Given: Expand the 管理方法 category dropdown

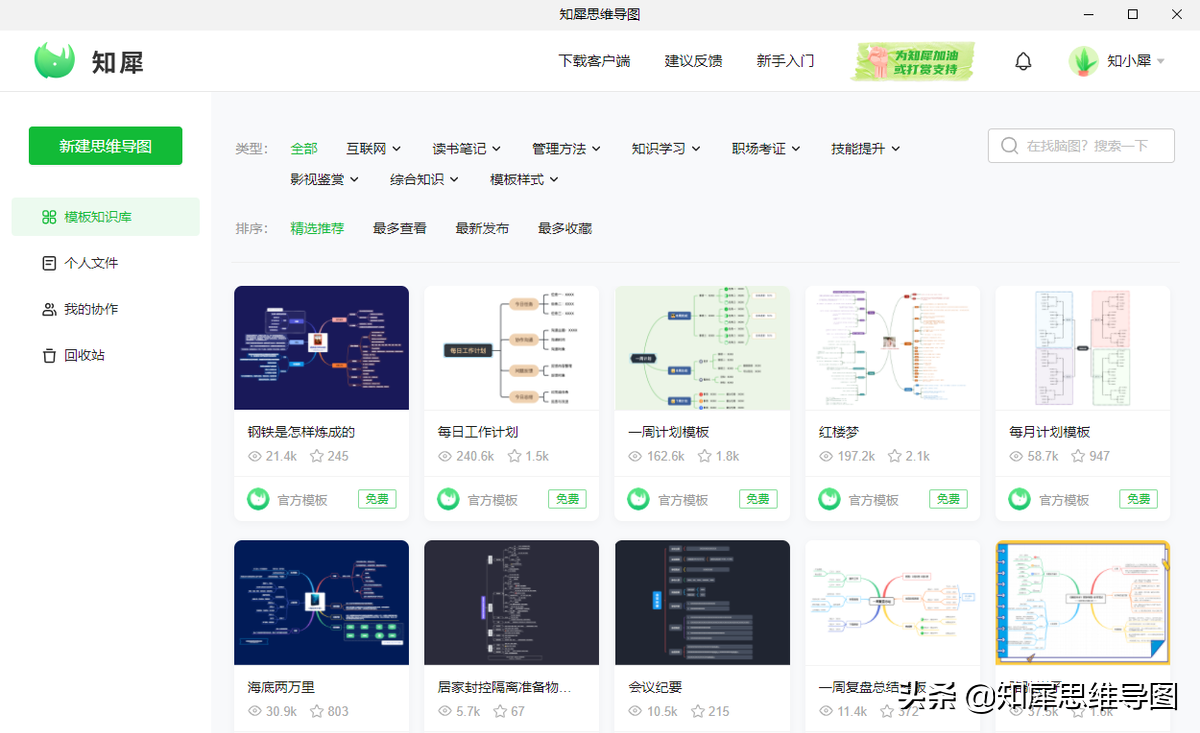Looking at the screenshot, I should pyautogui.click(x=567, y=148).
